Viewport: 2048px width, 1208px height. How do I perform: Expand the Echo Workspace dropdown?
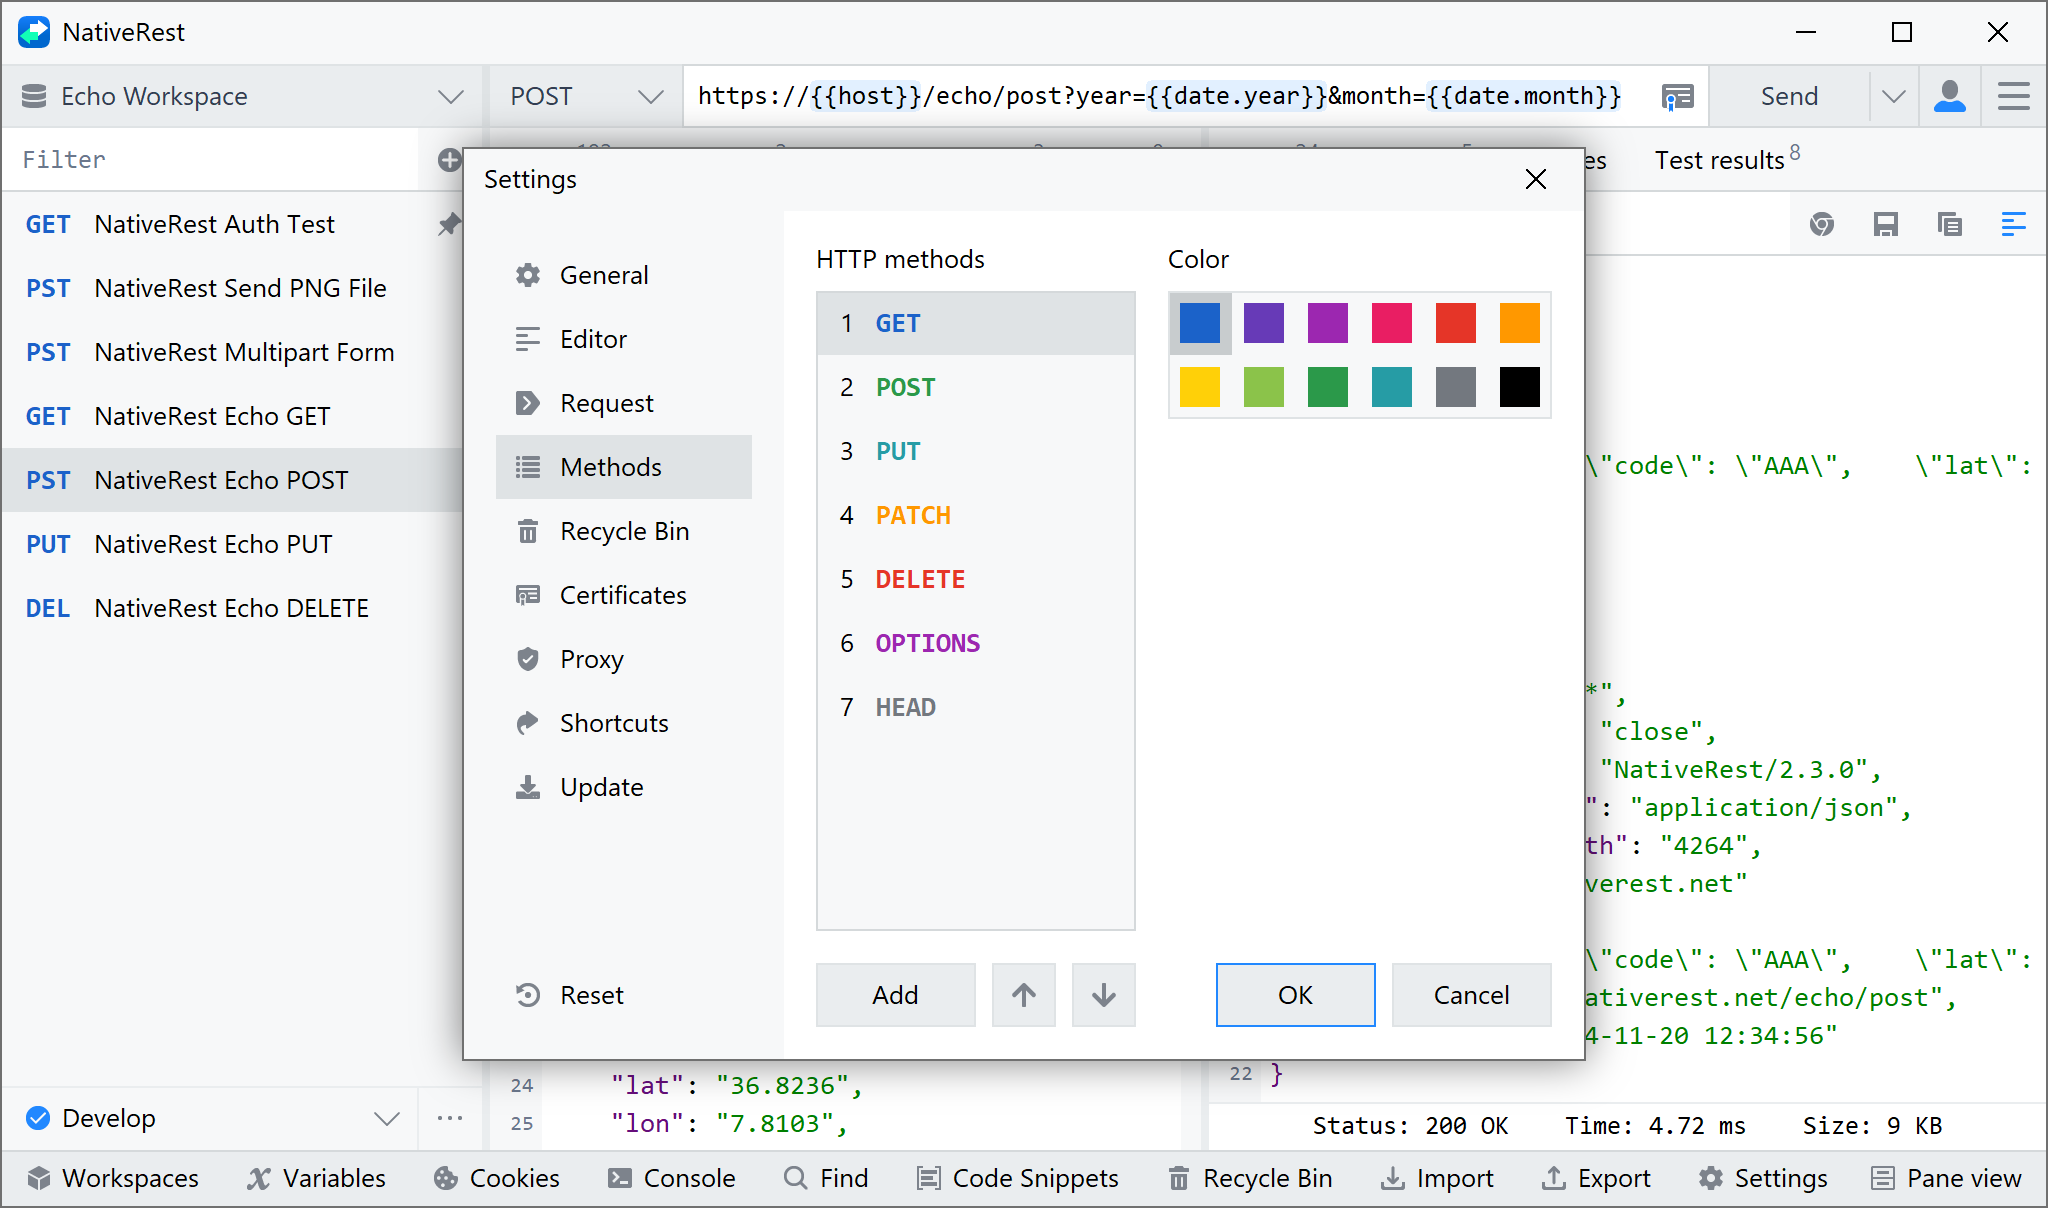click(x=451, y=97)
